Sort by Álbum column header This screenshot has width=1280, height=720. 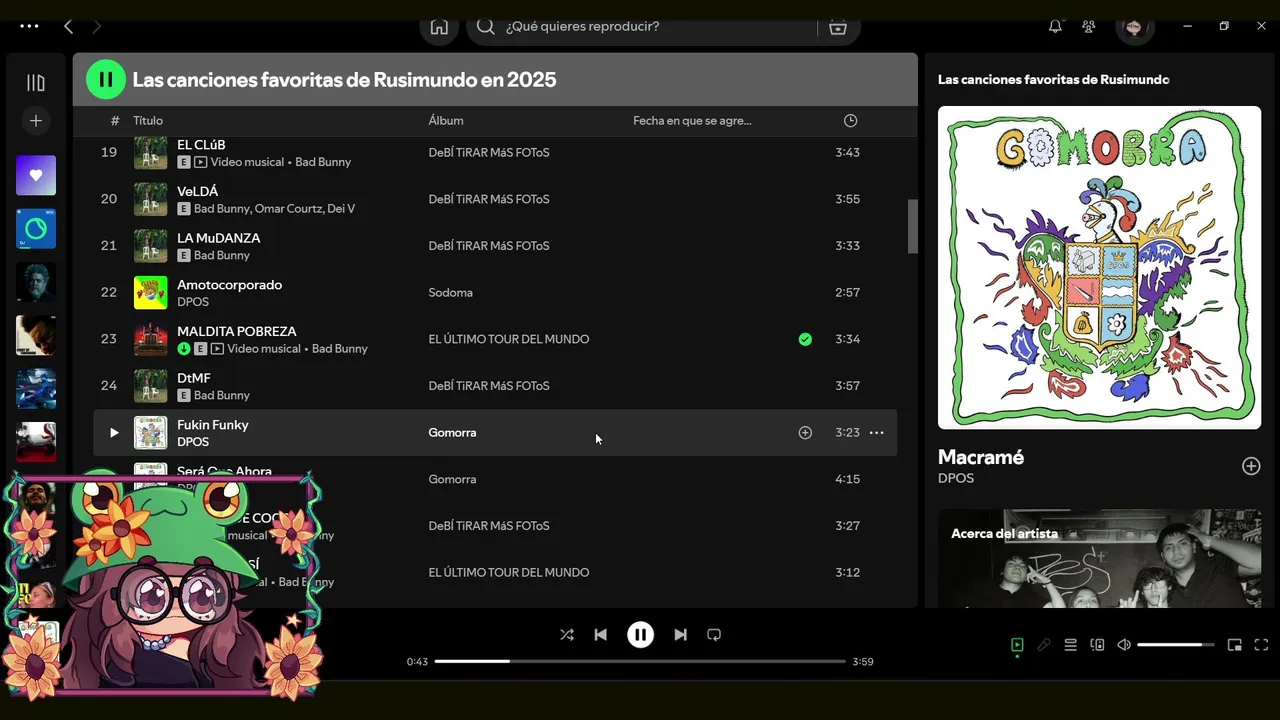[446, 121]
